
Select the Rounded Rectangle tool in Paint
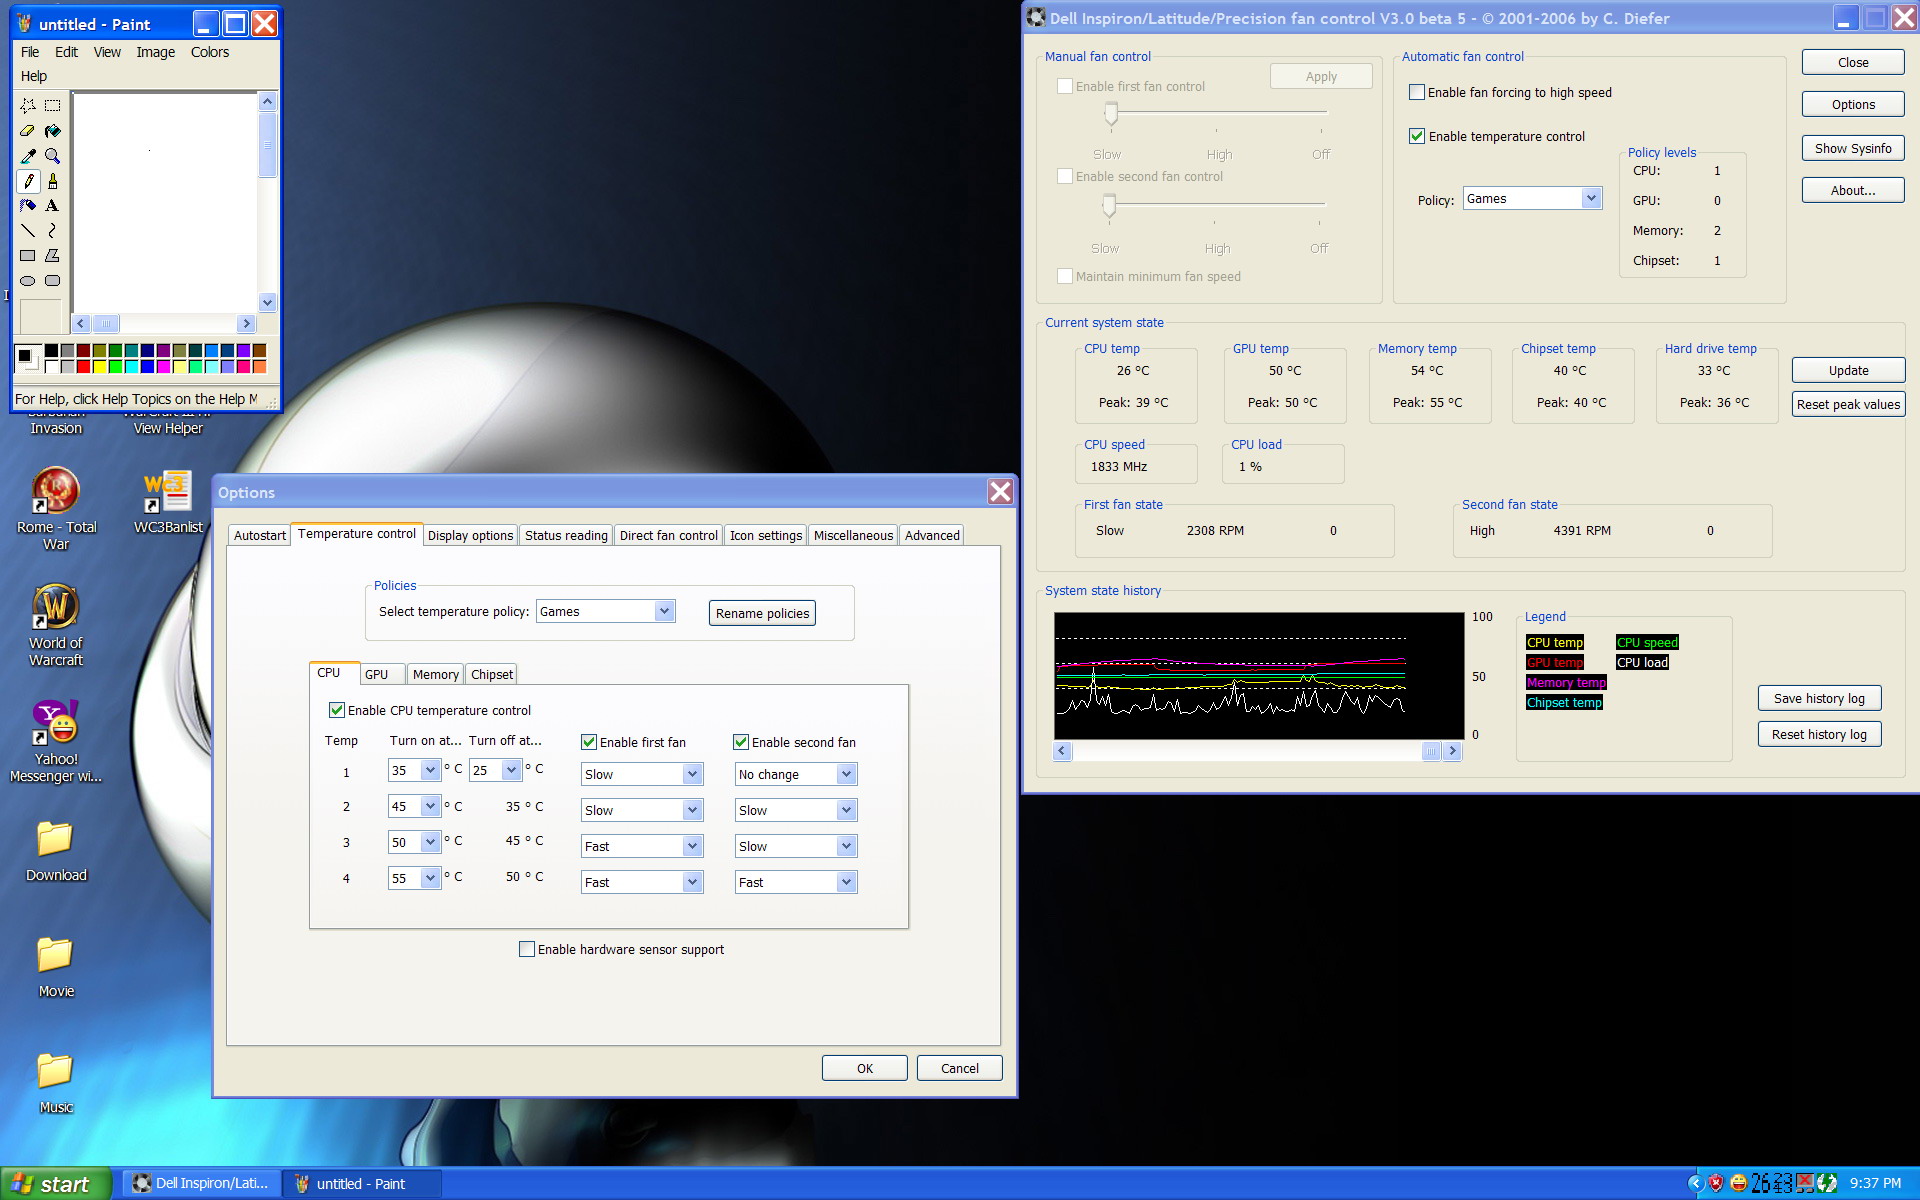pos(53,281)
